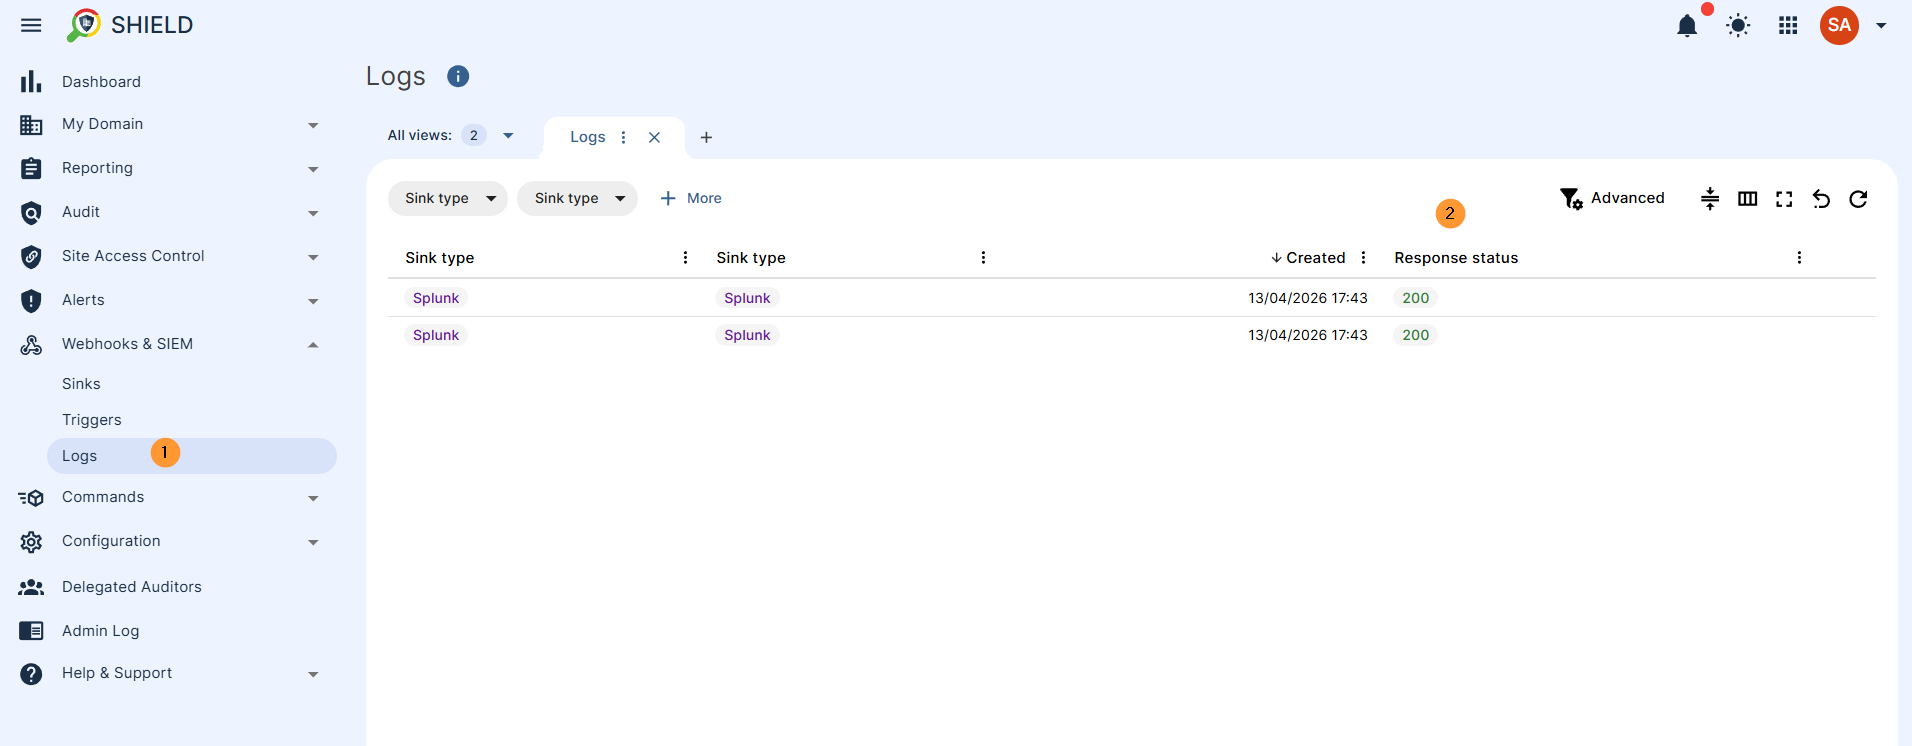Reset table with undo icon
Image resolution: width=1912 pixels, height=746 pixels.
click(x=1821, y=199)
